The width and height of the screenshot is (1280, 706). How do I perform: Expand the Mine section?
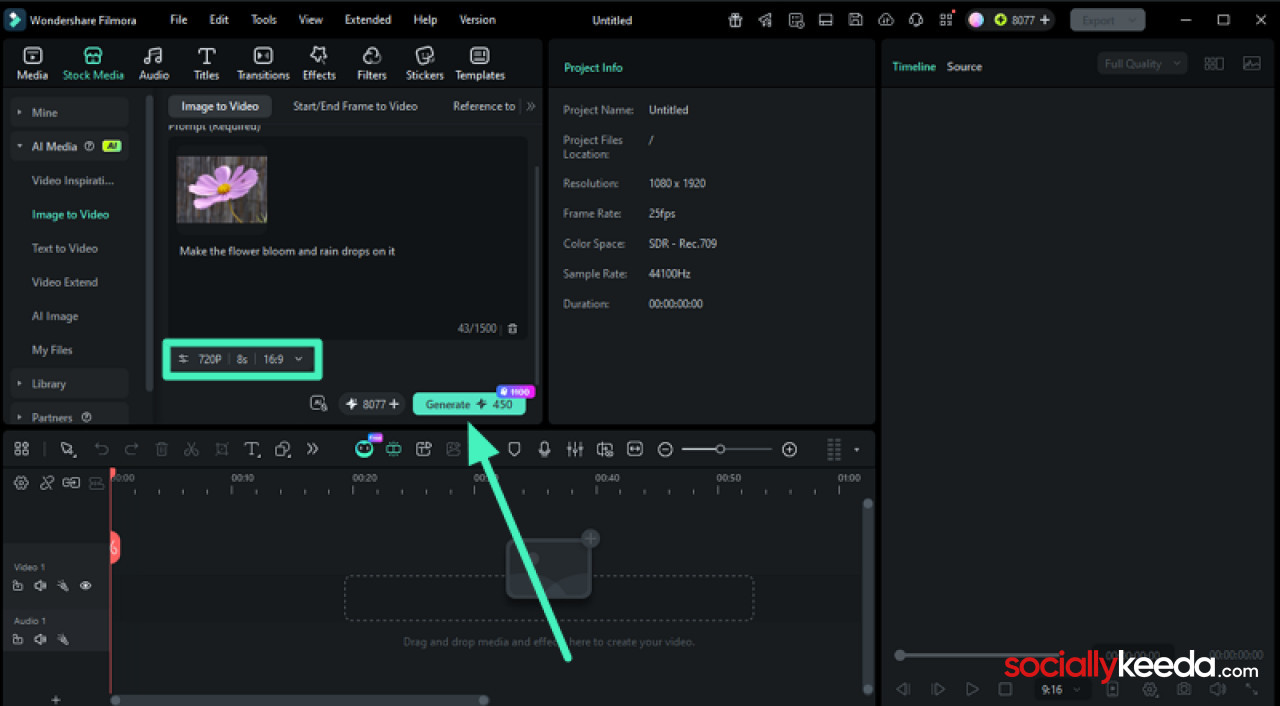pyautogui.click(x=68, y=112)
